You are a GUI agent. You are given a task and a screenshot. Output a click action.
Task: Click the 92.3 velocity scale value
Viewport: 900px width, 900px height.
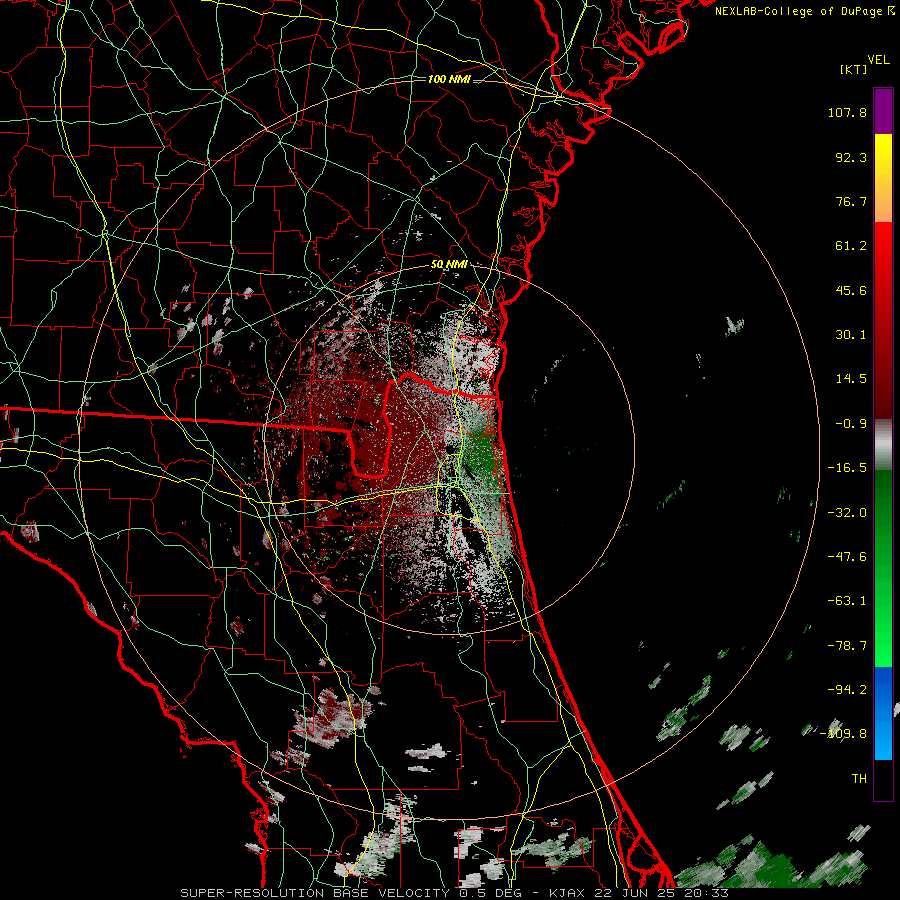[851, 157]
